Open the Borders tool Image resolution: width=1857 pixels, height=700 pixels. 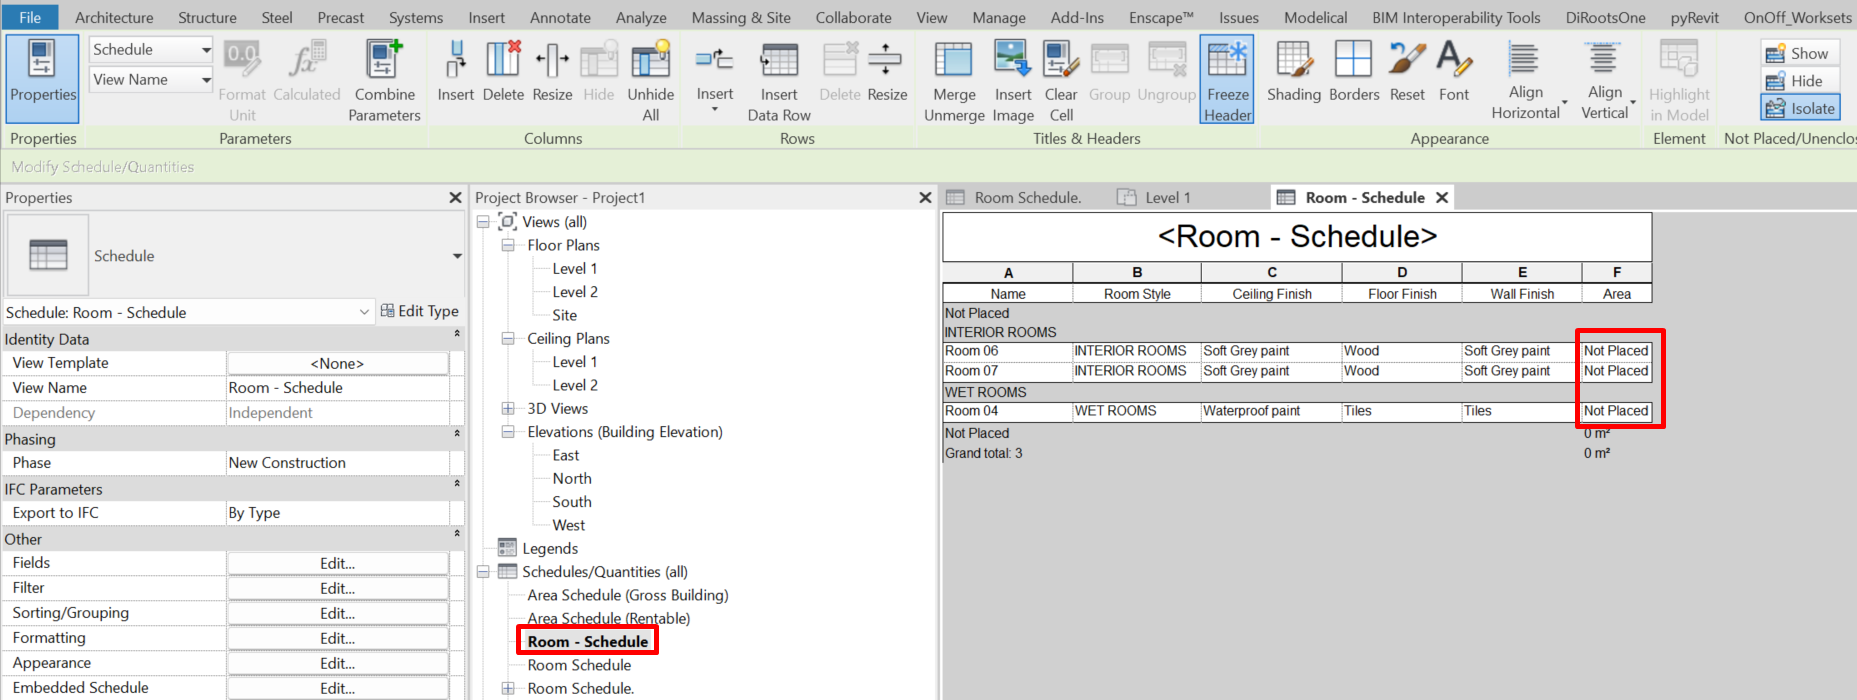coord(1354,72)
